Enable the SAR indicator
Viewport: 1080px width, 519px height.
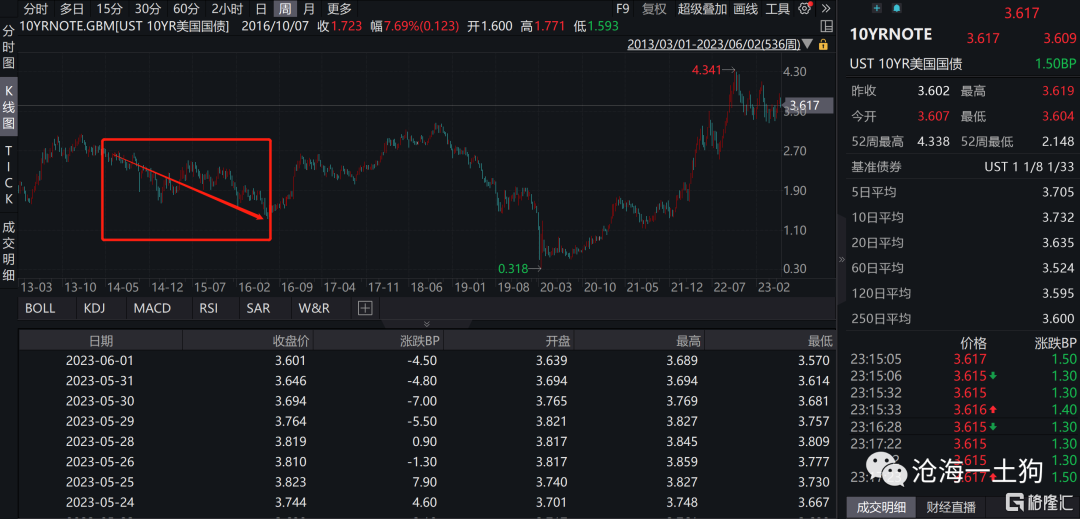[x=258, y=308]
